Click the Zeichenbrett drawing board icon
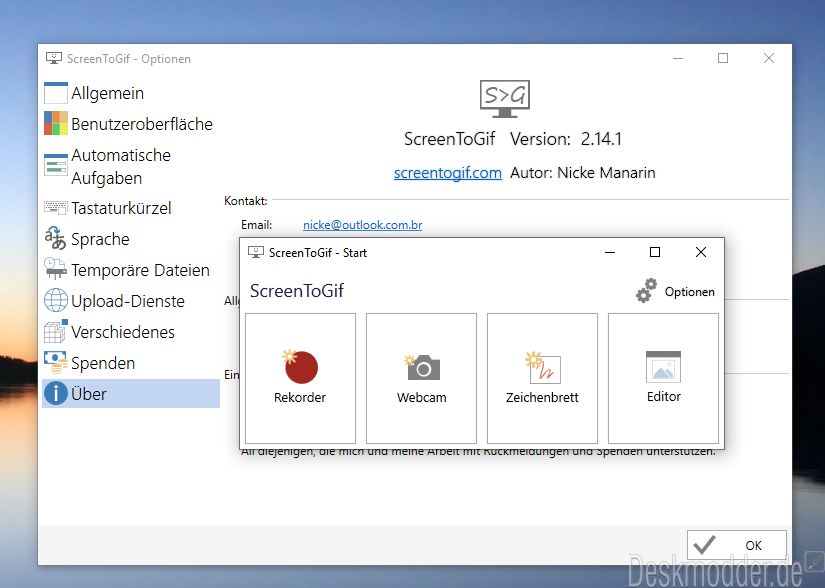 click(543, 367)
